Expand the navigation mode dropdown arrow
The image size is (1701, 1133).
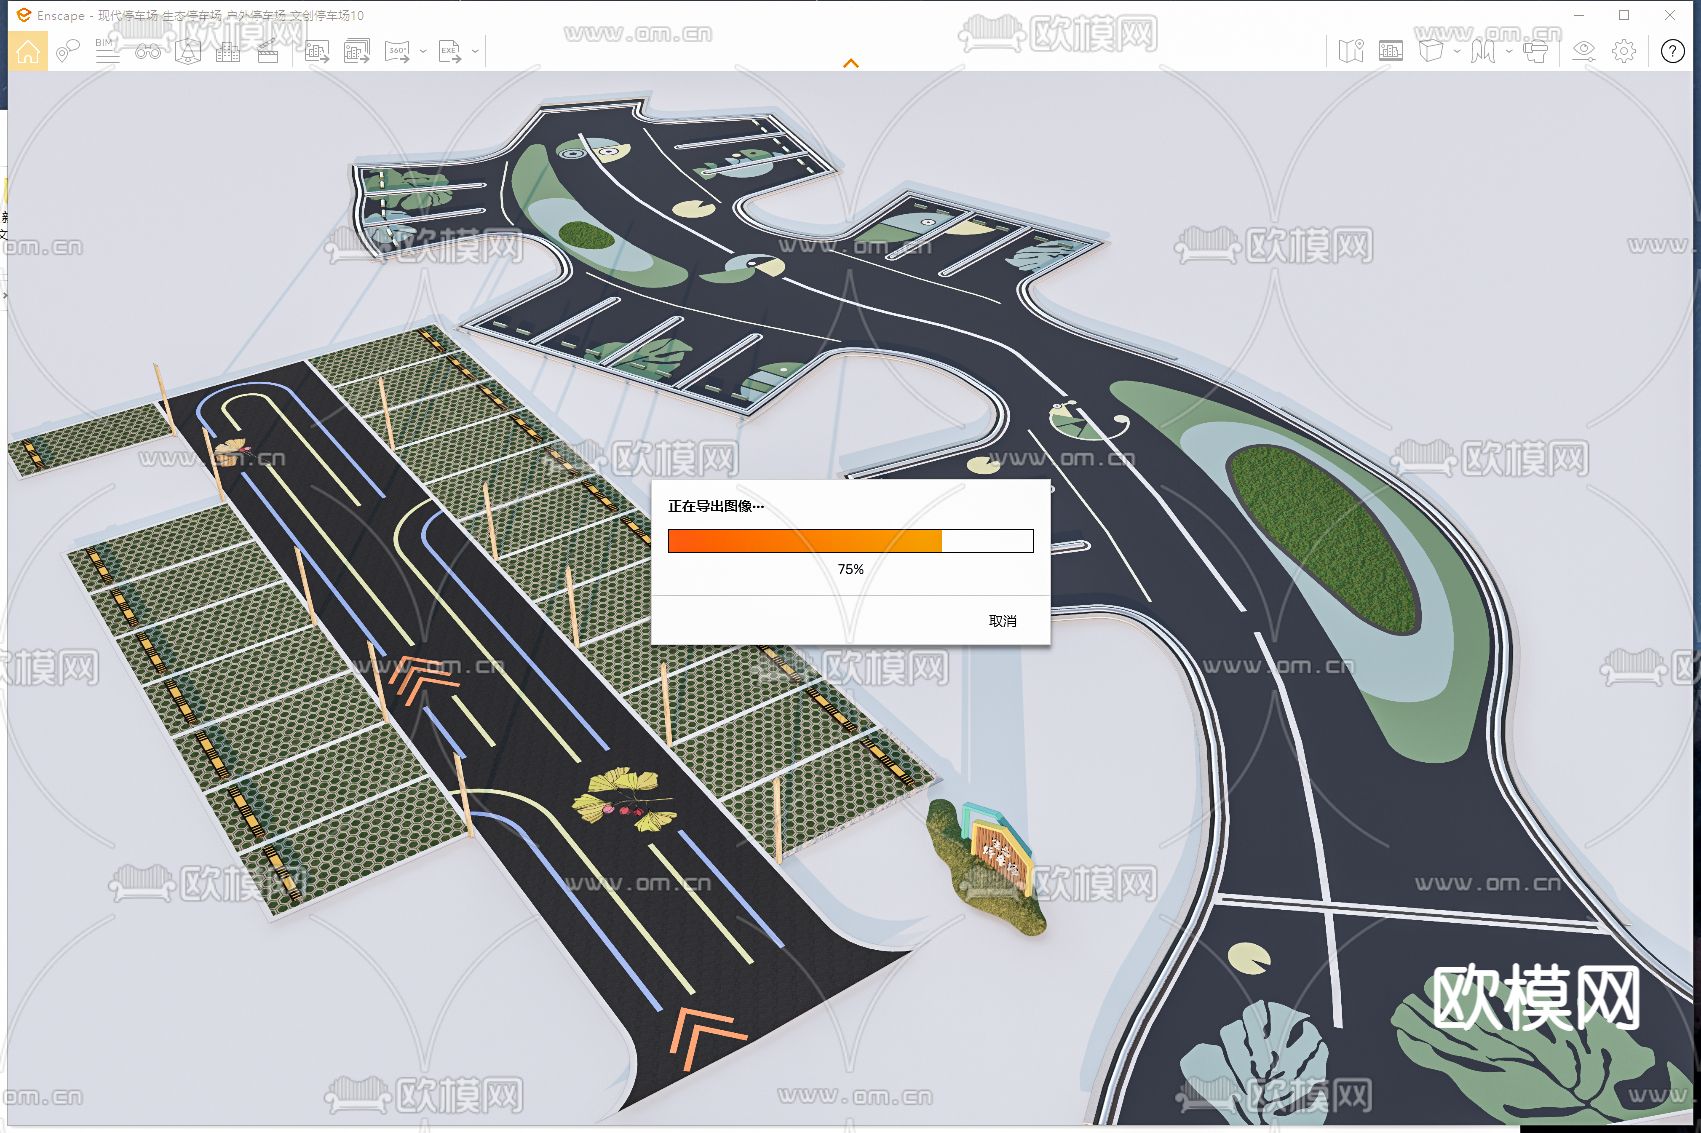point(1509,51)
